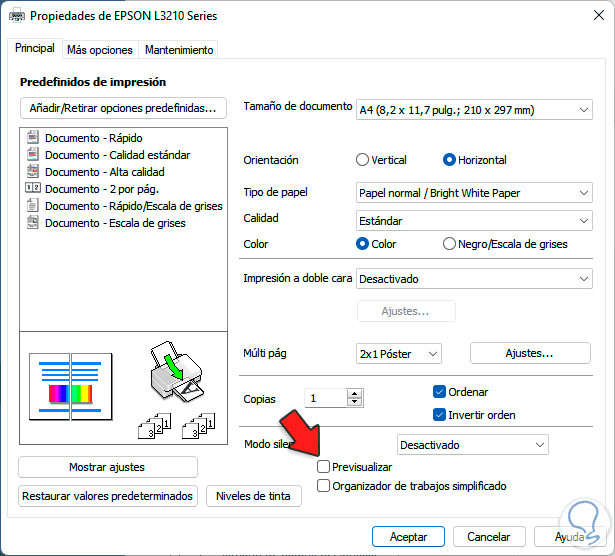Confirm with the Aceptar button
615x556 pixels.
(408, 536)
